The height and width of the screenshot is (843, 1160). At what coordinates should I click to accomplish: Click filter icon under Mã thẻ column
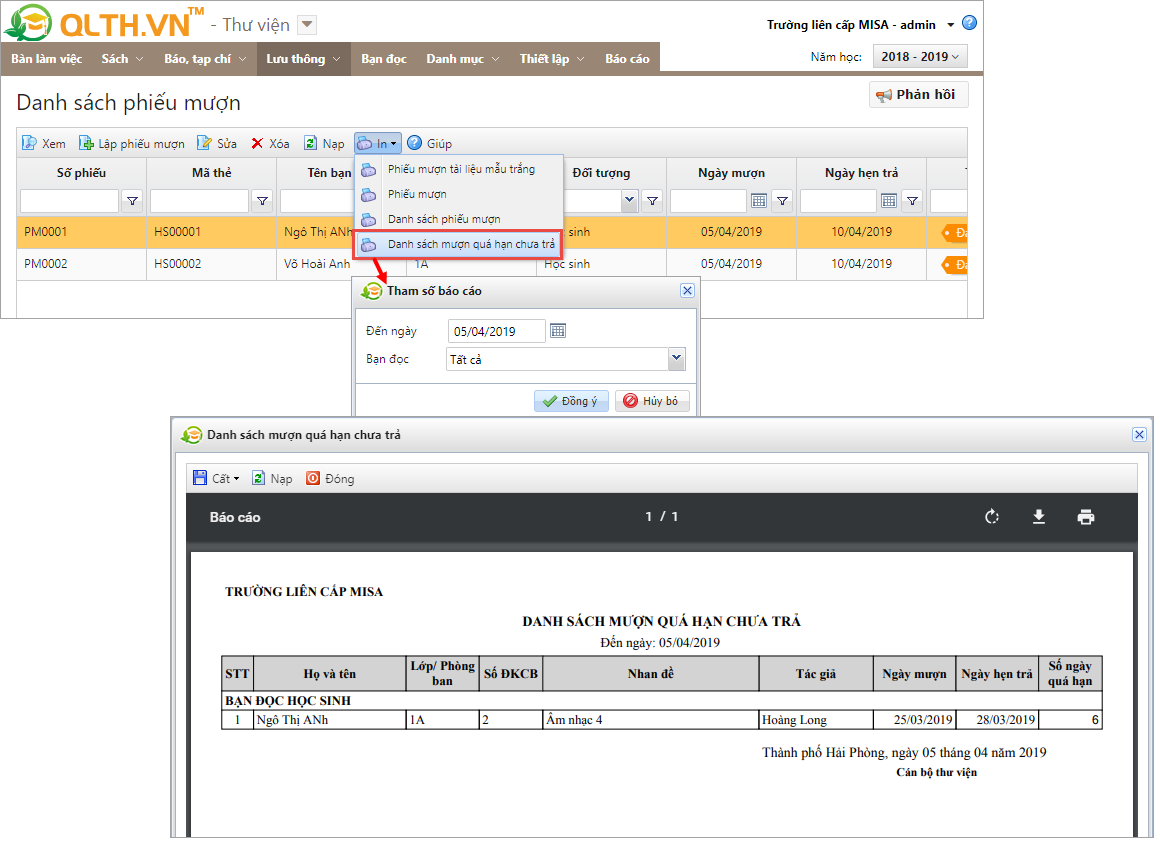[x=263, y=200]
